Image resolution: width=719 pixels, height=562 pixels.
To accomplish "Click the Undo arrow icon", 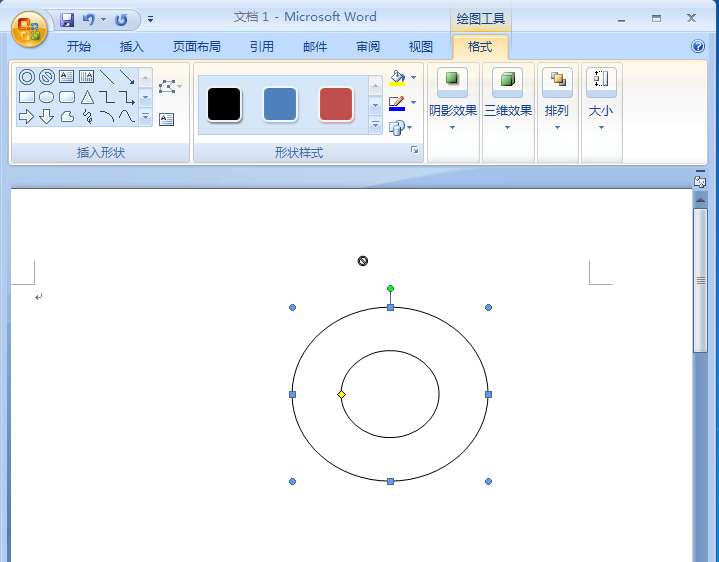I will pyautogui.click(x=89, y=19).
